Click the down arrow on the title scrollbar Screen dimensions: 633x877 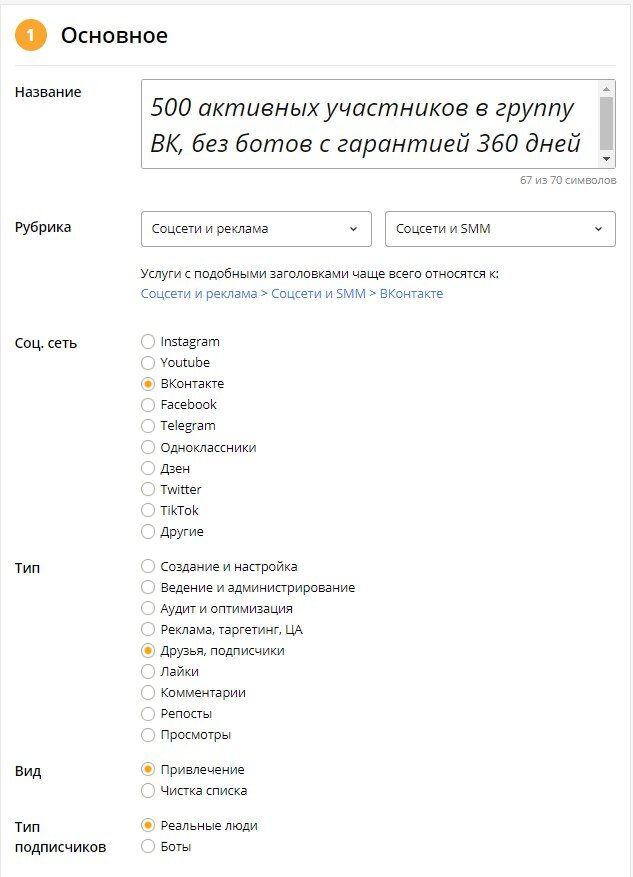click(608, 158)
